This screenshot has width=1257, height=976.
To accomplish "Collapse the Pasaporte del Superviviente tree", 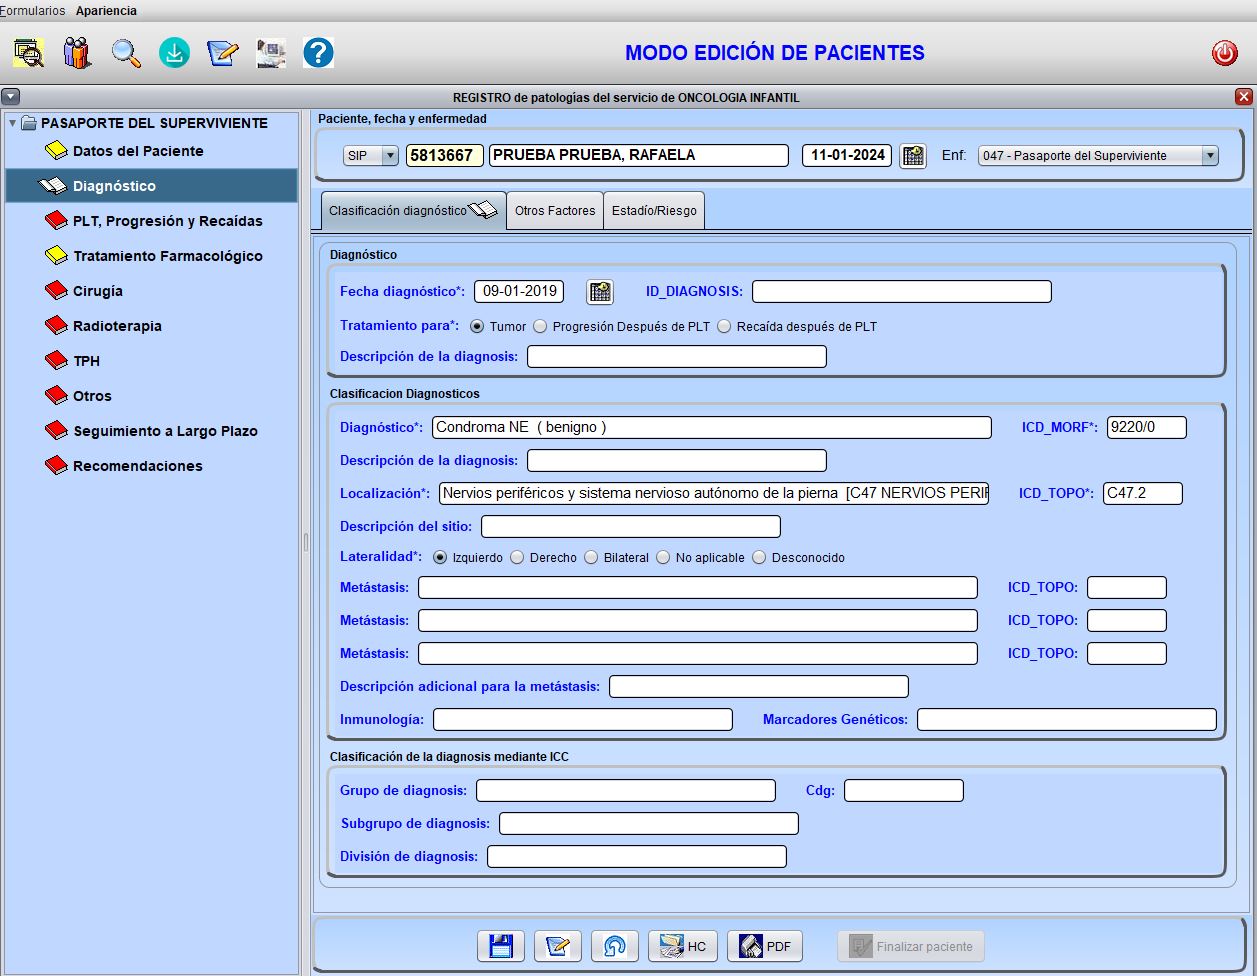I will [12, 123].
